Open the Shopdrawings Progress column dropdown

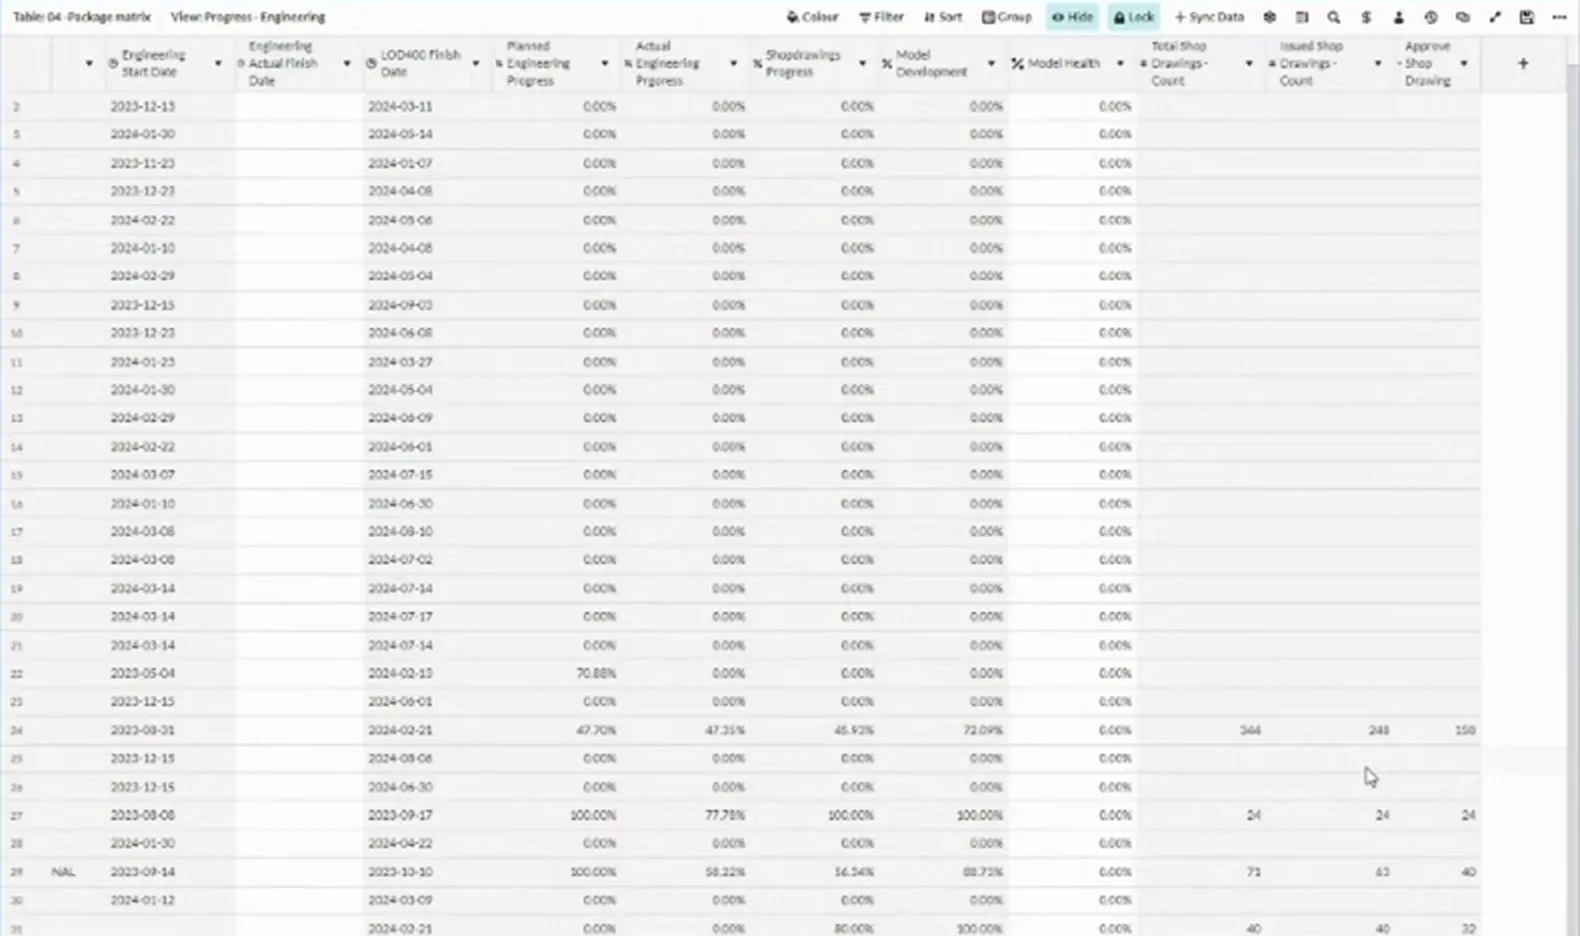(863, 63)
